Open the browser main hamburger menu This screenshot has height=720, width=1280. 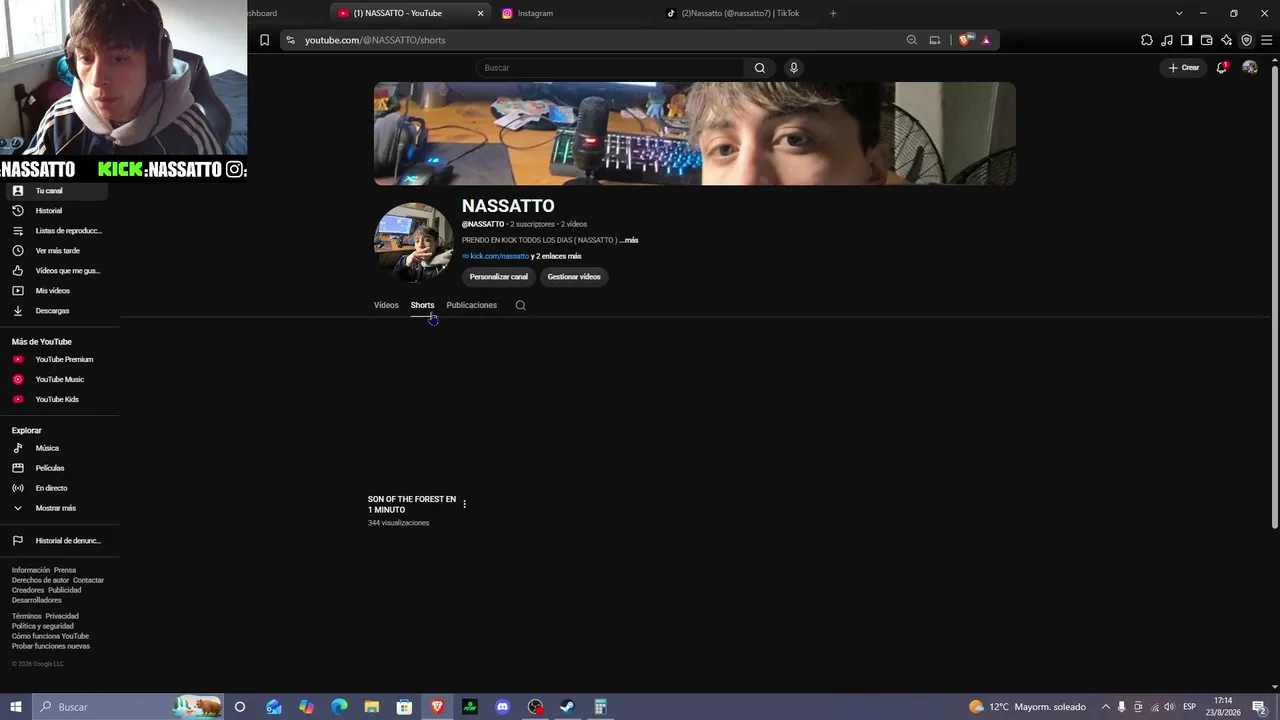[x=1266, y=40]
